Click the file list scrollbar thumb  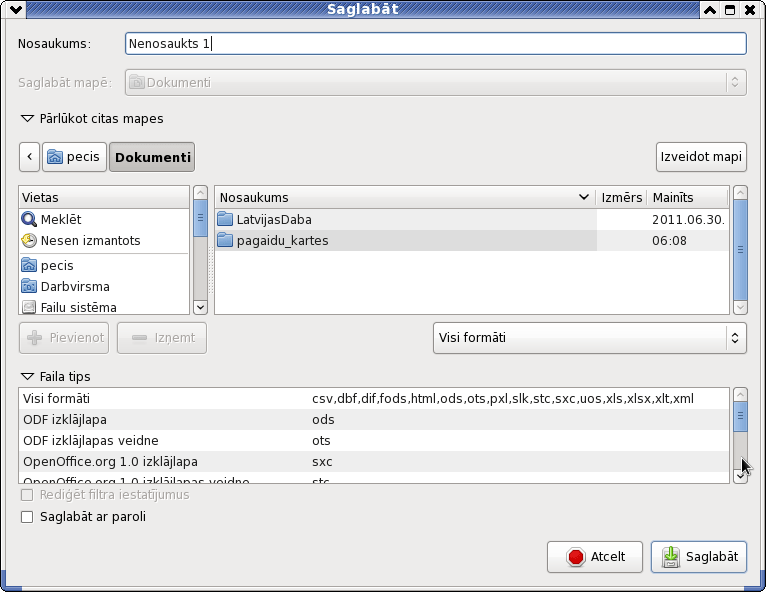(740, 250)
